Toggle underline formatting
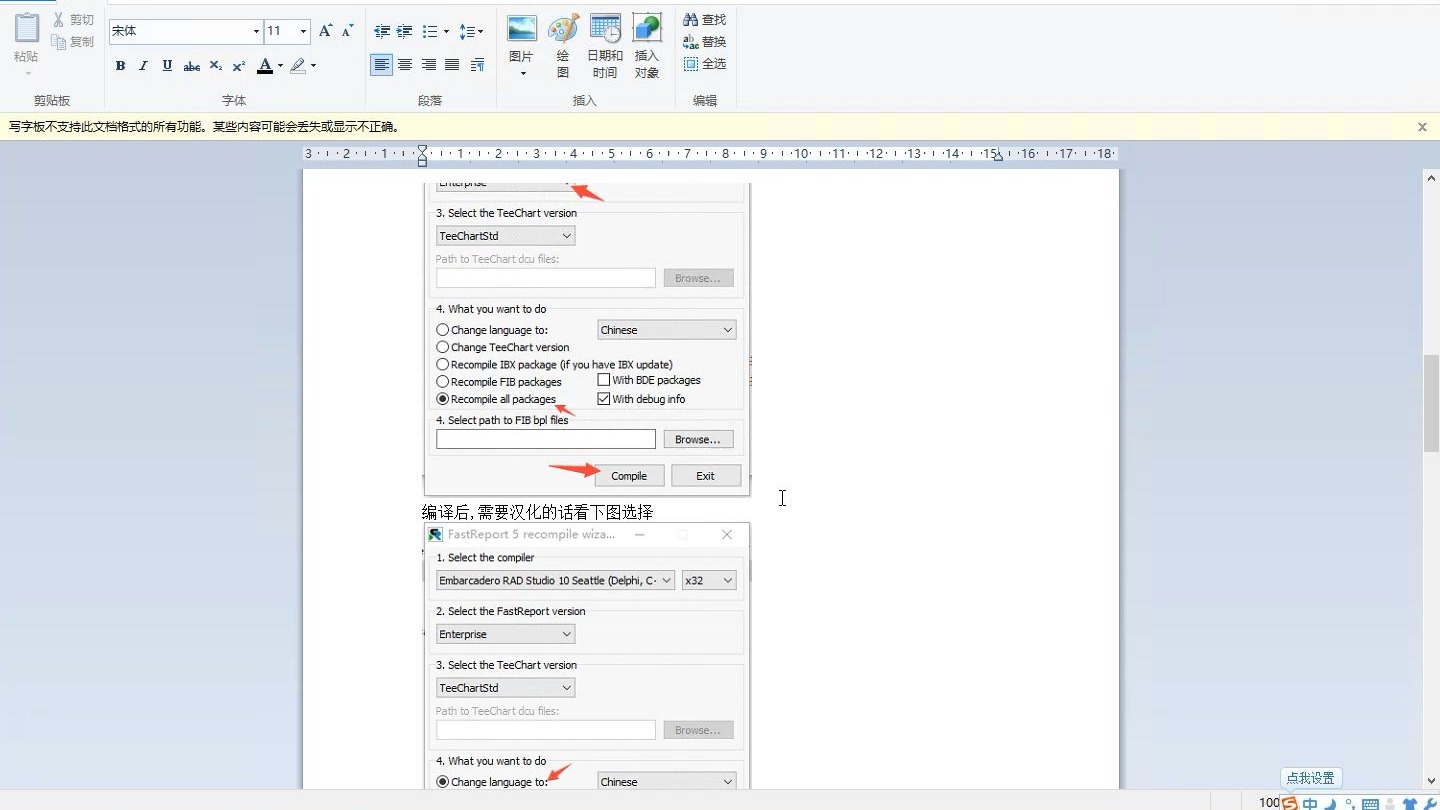This screenshot has width=1440, height=810. pos(167,66)
